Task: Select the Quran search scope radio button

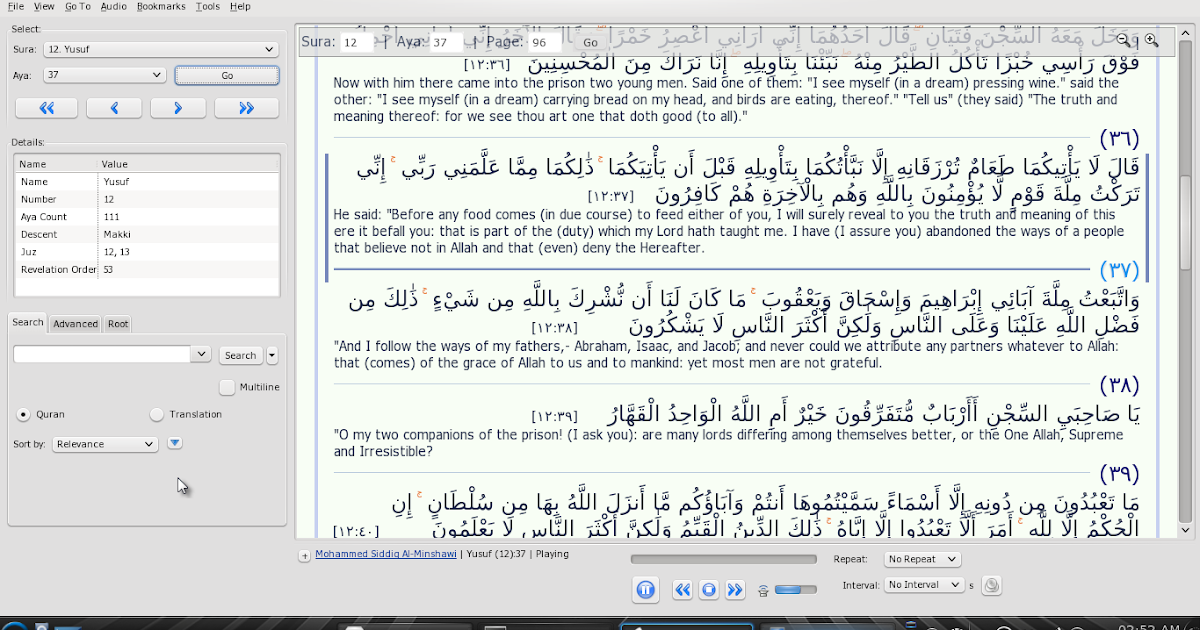Action: 23,414
